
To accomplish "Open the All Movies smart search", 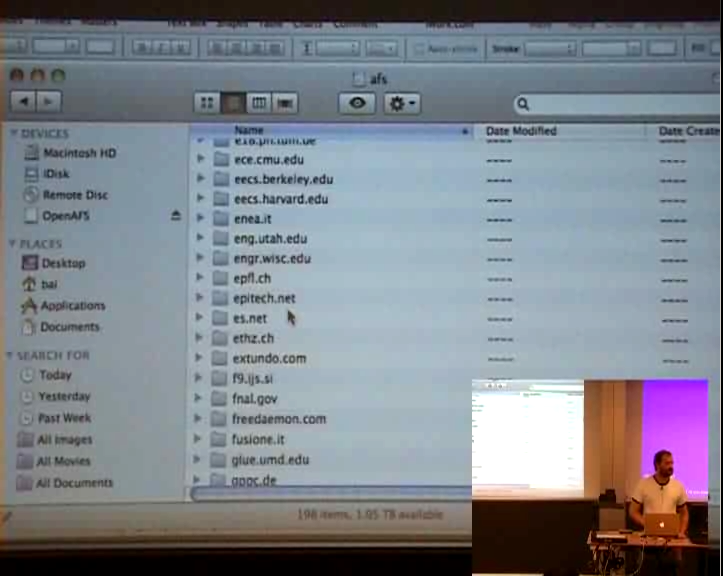I will click(63, 461).
